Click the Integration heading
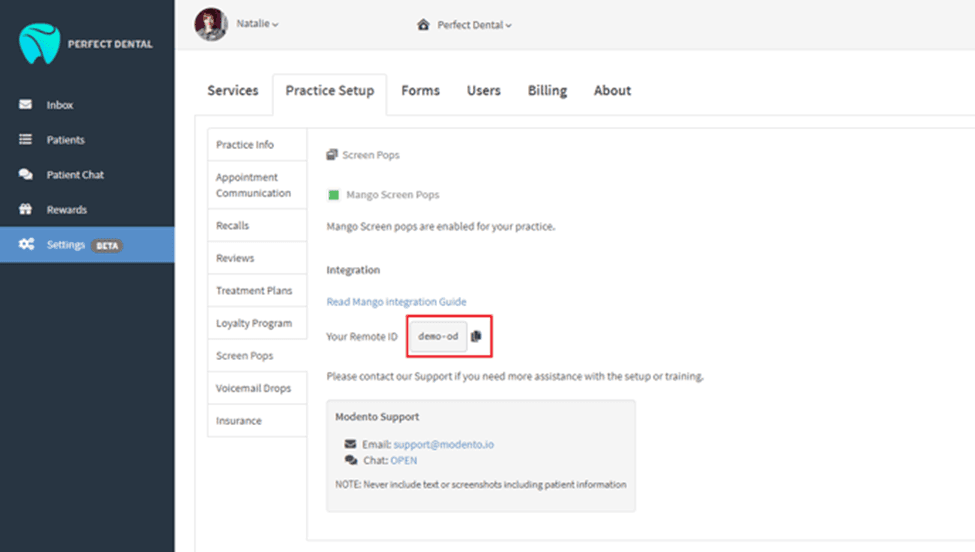 353,270
